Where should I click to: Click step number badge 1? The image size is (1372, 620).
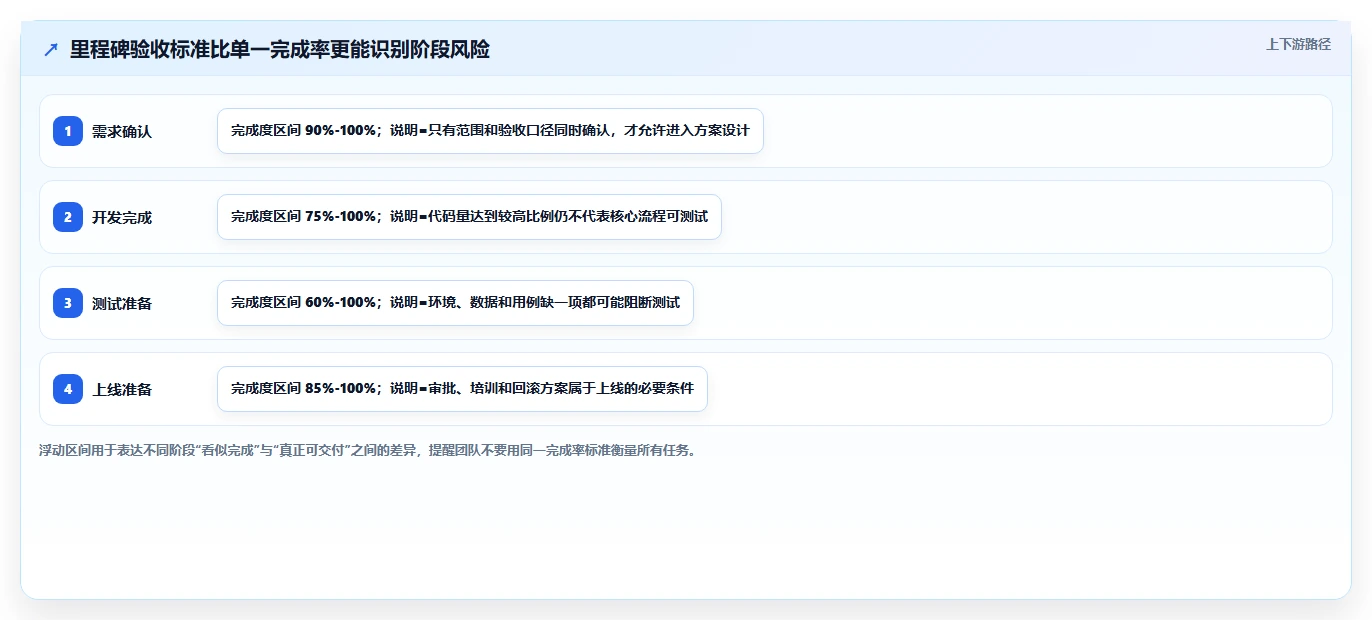[68, 131]
